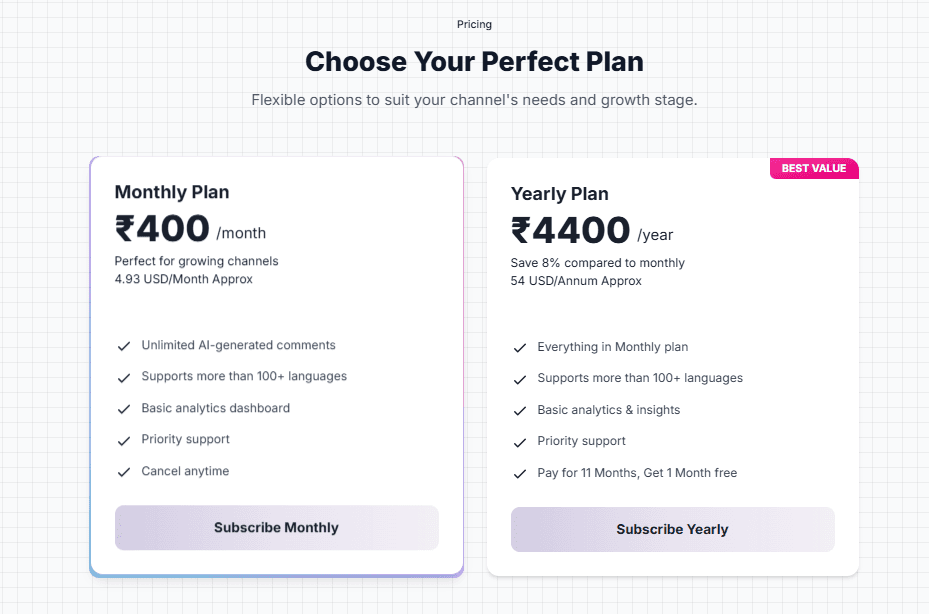Click the BEST VALUE badge
The width and height of the screenshot is (929, 614).
coord(813,168)
